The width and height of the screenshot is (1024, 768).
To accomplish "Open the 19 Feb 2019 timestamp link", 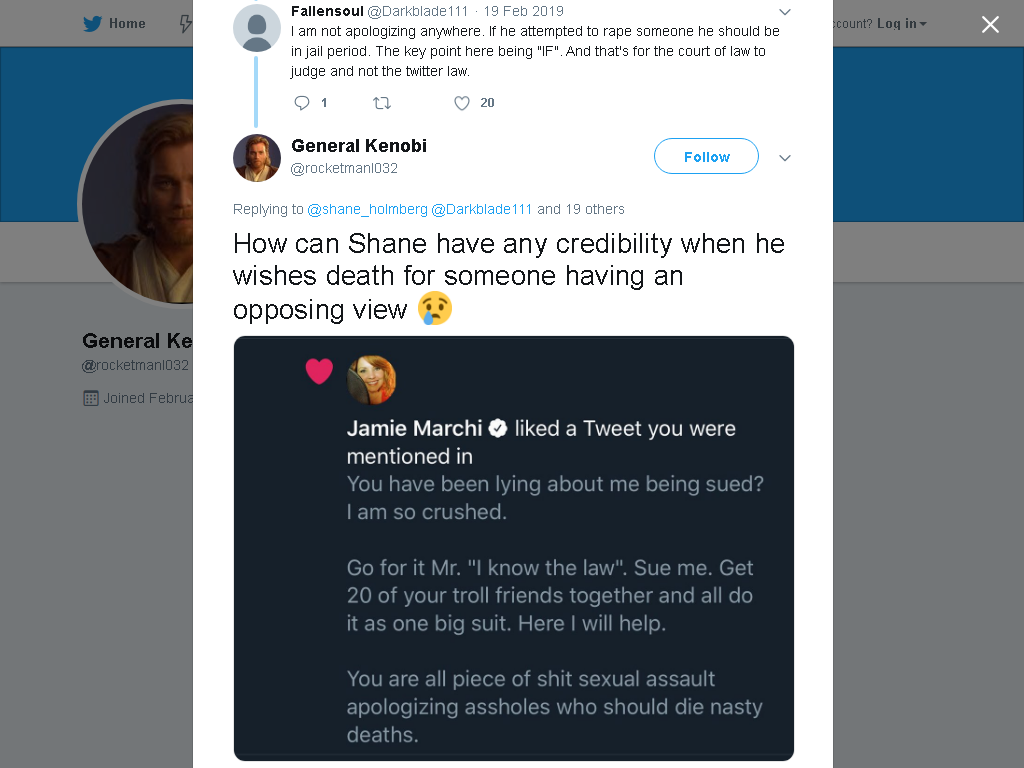I will click(523, 11).
